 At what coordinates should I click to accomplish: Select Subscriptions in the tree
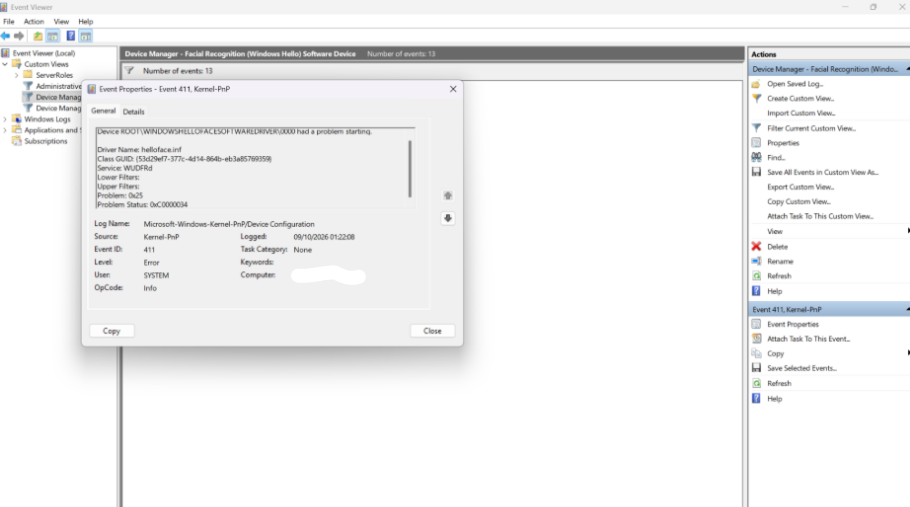pos(45,142)
